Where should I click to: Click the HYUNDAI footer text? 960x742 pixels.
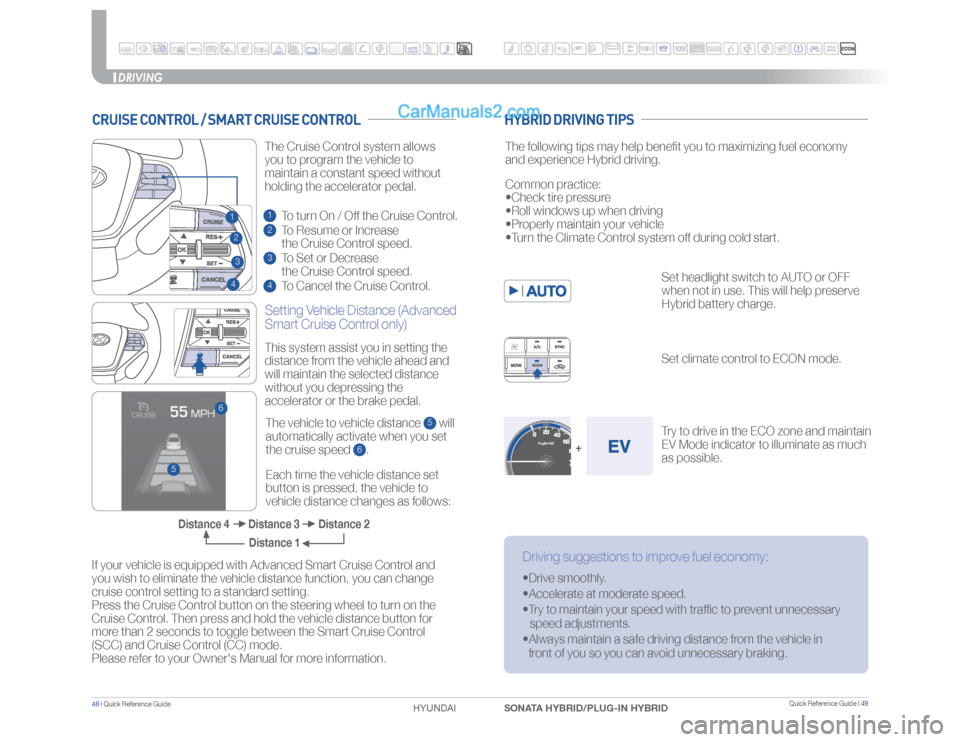[434, 708]
